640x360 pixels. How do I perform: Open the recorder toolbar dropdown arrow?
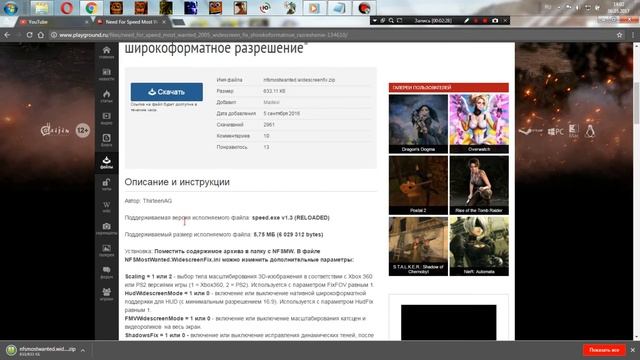tap(375, 20)
